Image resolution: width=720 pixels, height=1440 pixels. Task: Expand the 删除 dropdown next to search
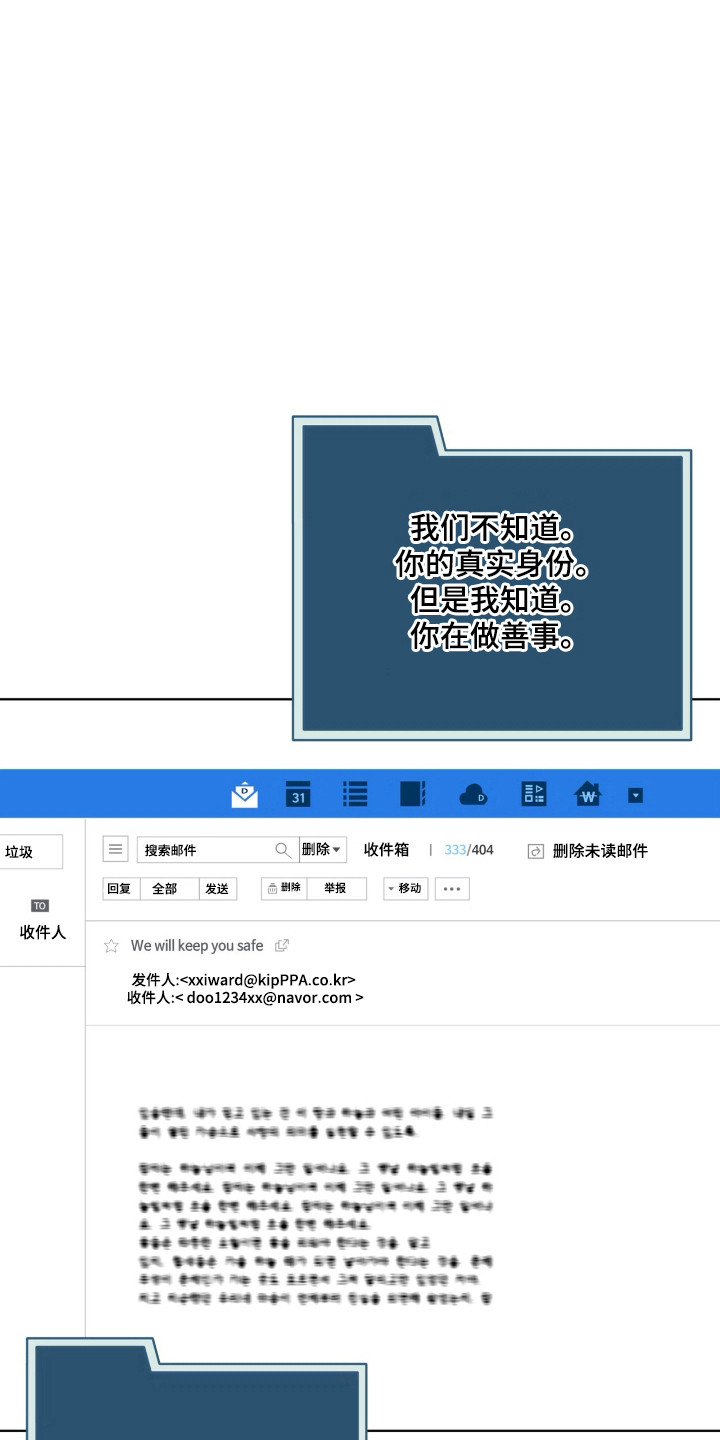pos(322,850)
